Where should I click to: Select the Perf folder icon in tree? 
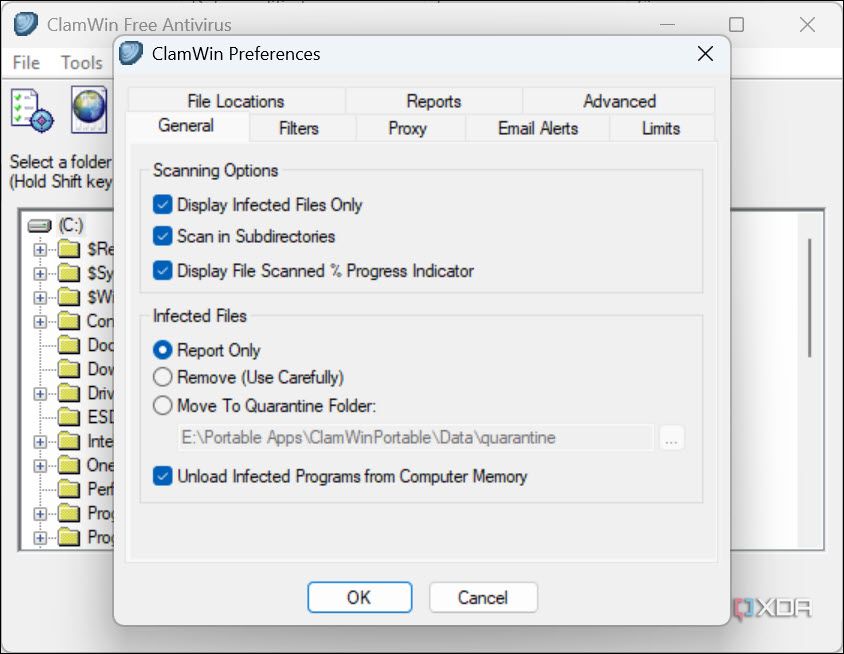tap(69, 489)
